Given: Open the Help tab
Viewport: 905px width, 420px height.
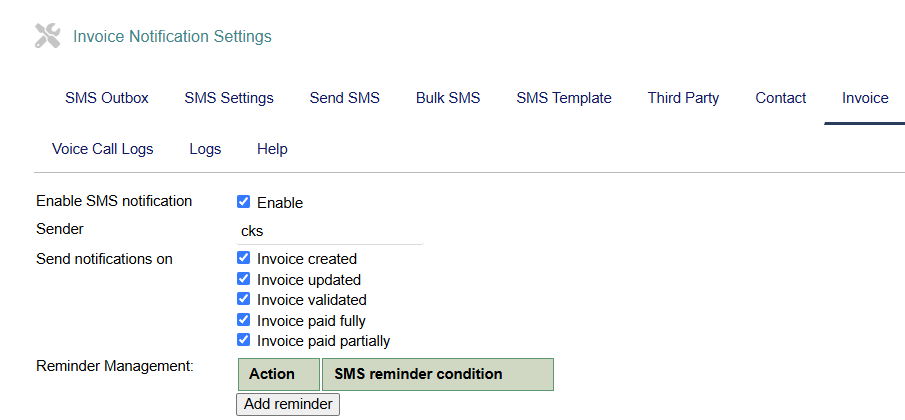Looking at the screenshot, I should click(x=272, y=149).
